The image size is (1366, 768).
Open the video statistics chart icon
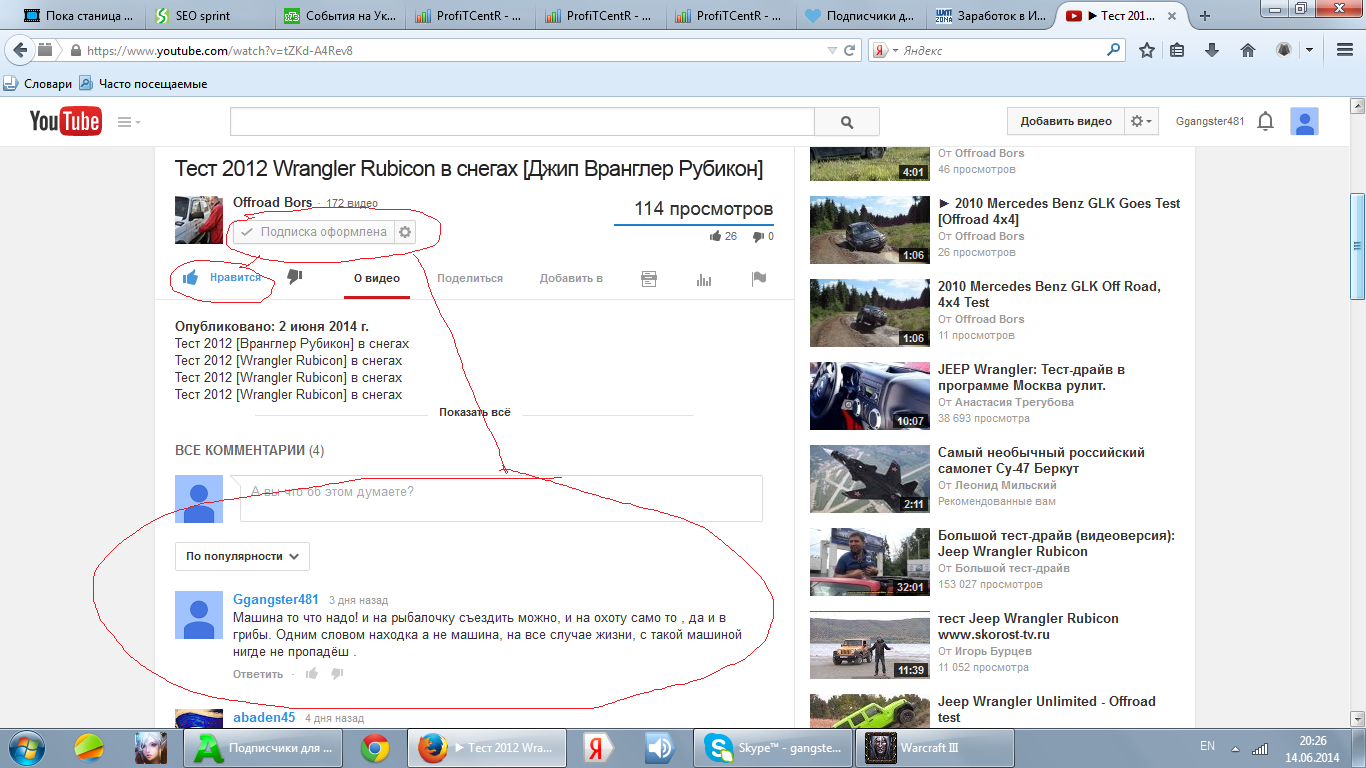(x=704, y=279)
